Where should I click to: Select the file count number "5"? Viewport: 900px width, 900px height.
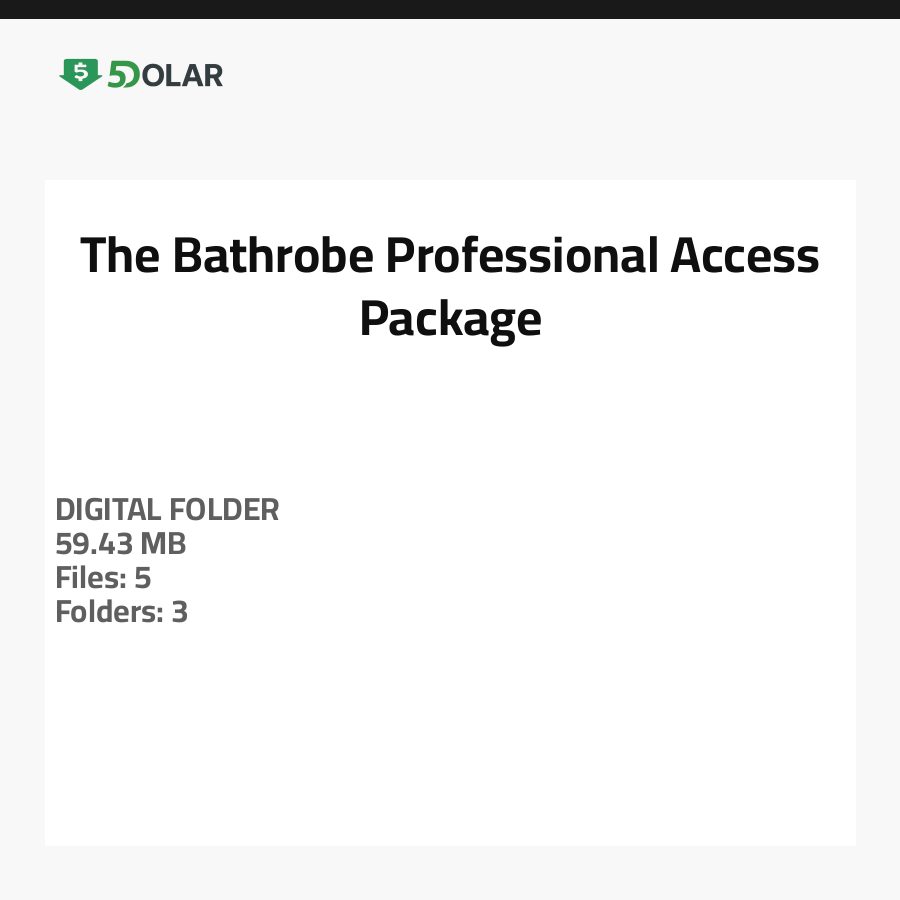[142, 578]
